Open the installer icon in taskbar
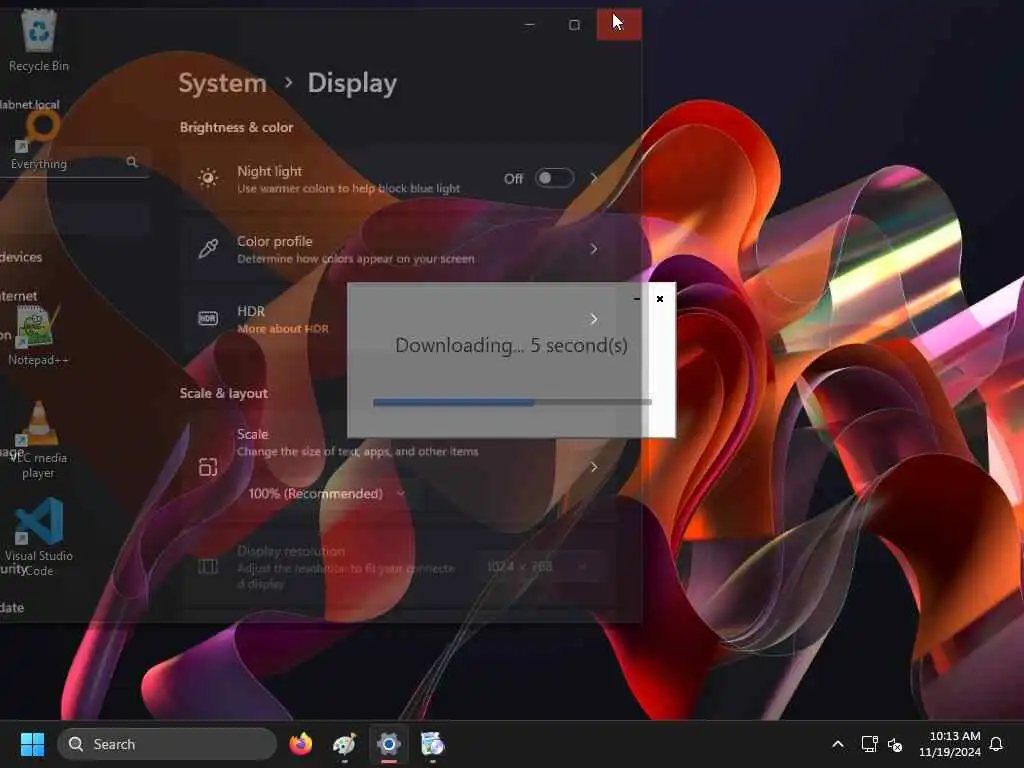 (x=432, y=744)
